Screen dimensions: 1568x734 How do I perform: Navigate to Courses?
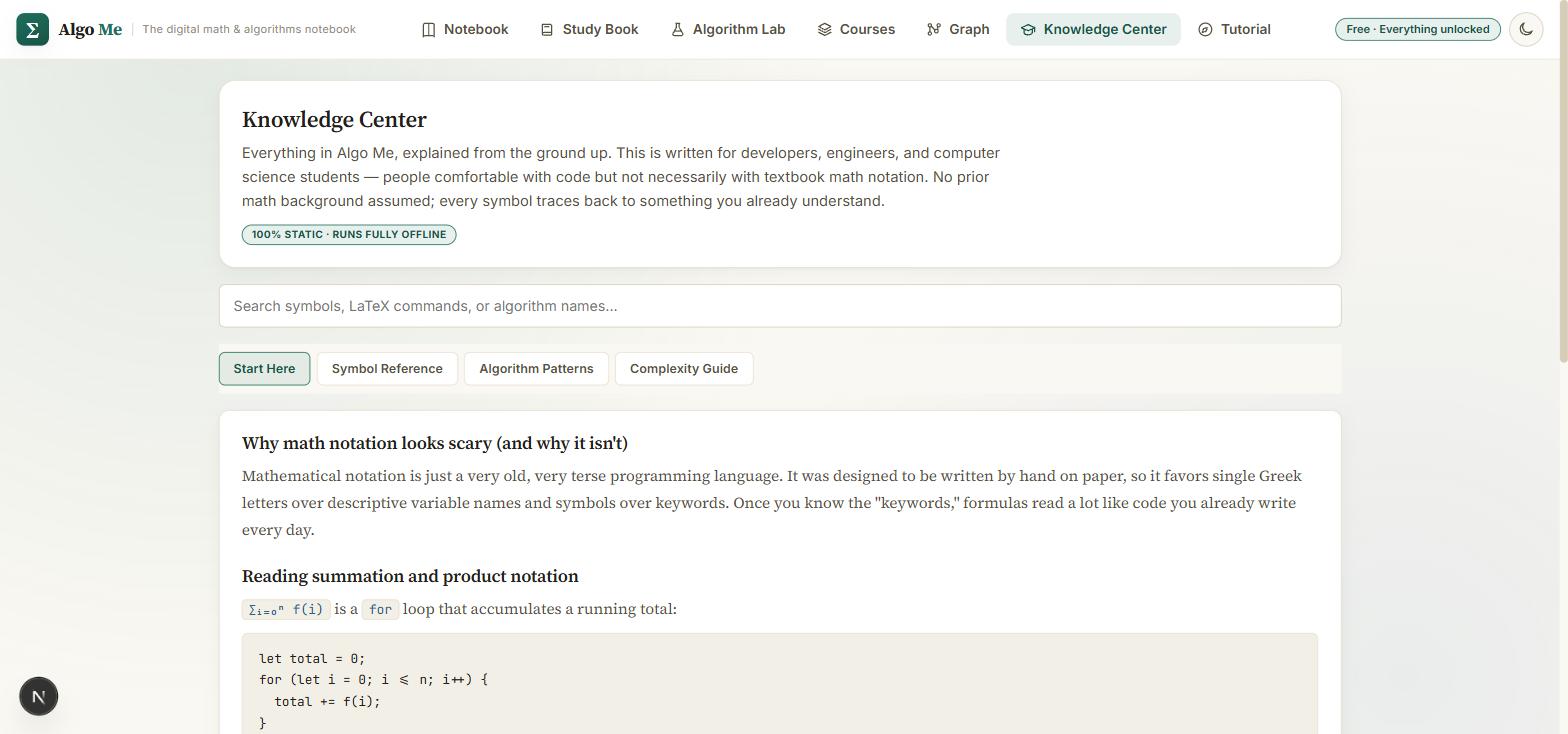click(x=856, y=29)
